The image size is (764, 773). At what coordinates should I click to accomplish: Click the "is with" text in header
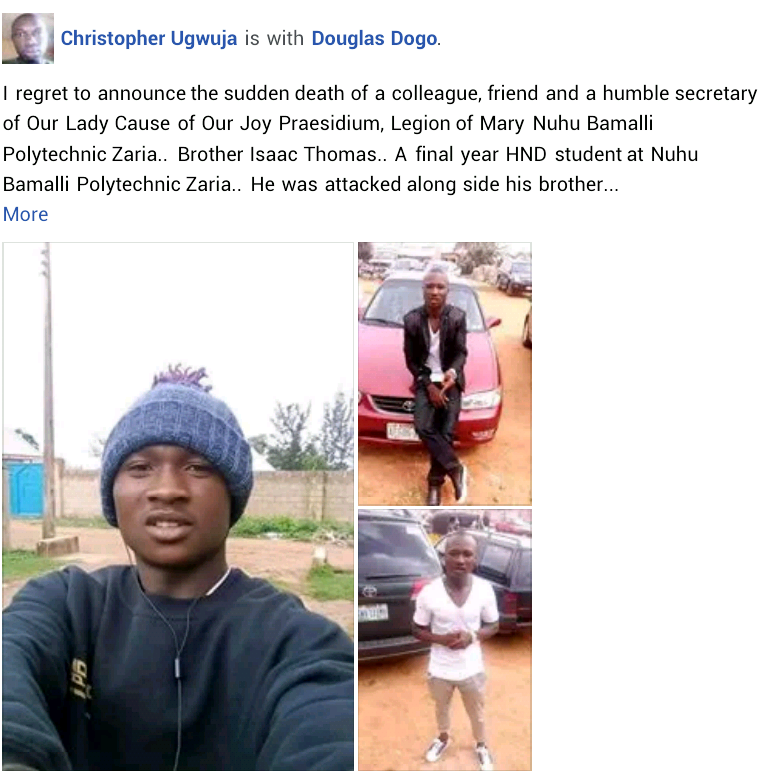click(274, 38)
